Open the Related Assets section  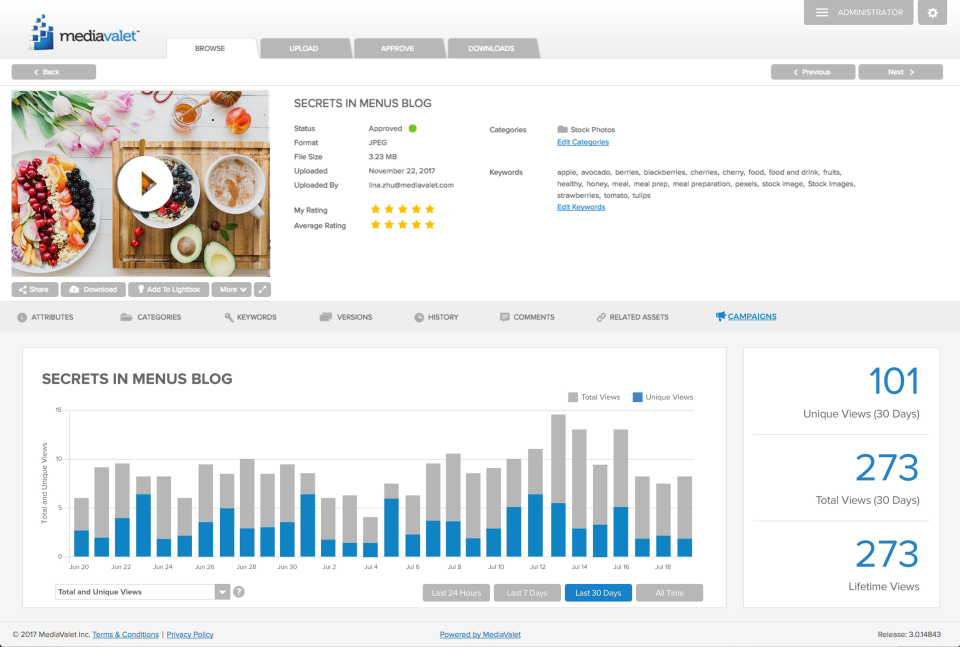(632, 317)
